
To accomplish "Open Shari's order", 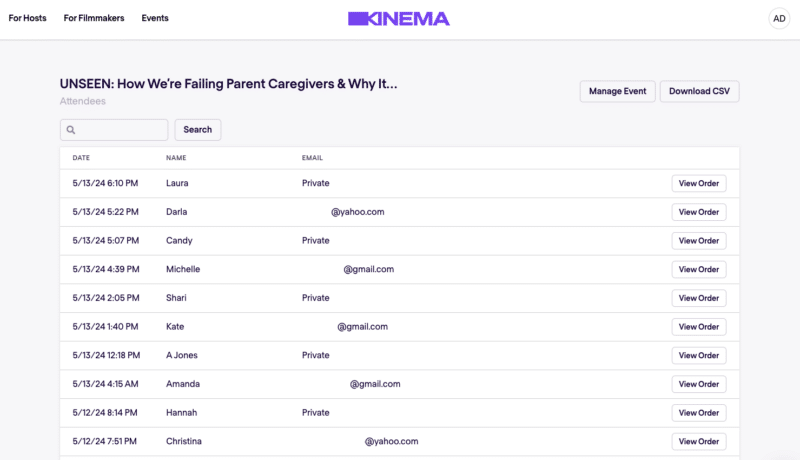I will pos(699,298).
